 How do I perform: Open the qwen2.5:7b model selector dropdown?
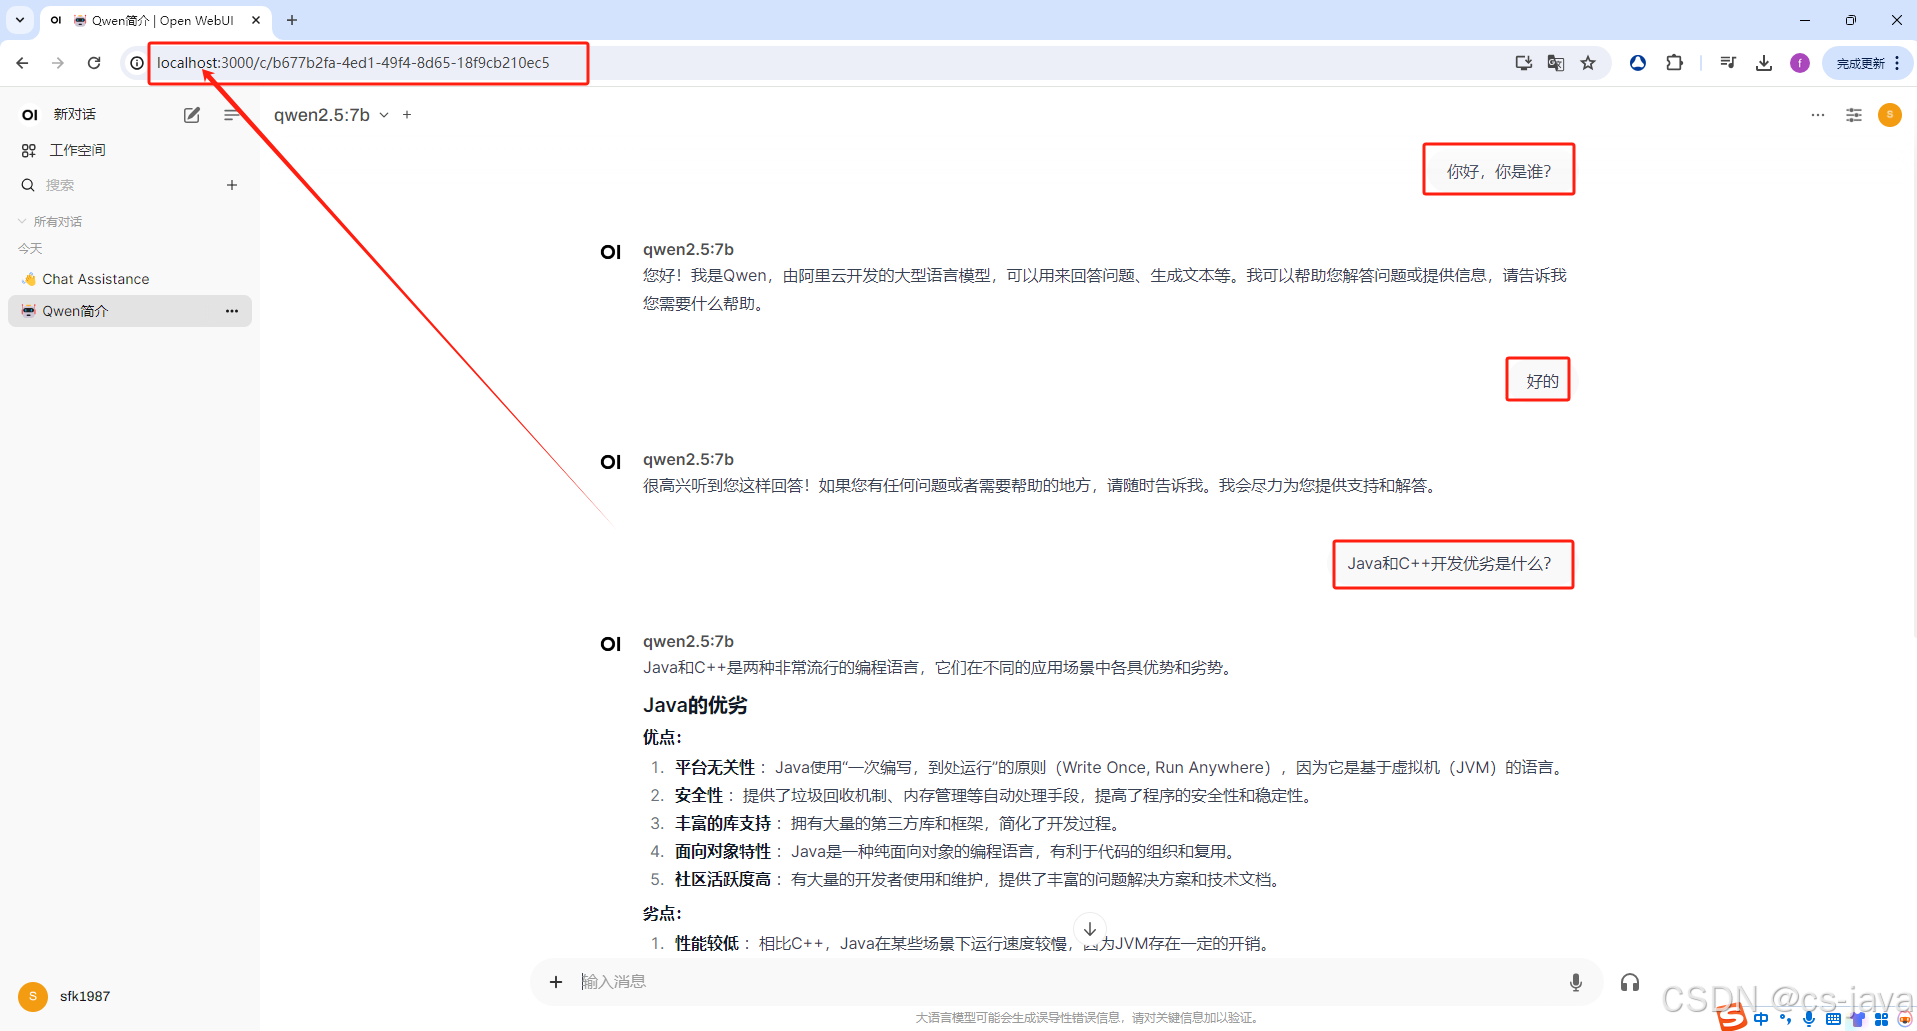pyautogui.click(x=332, y=115)
